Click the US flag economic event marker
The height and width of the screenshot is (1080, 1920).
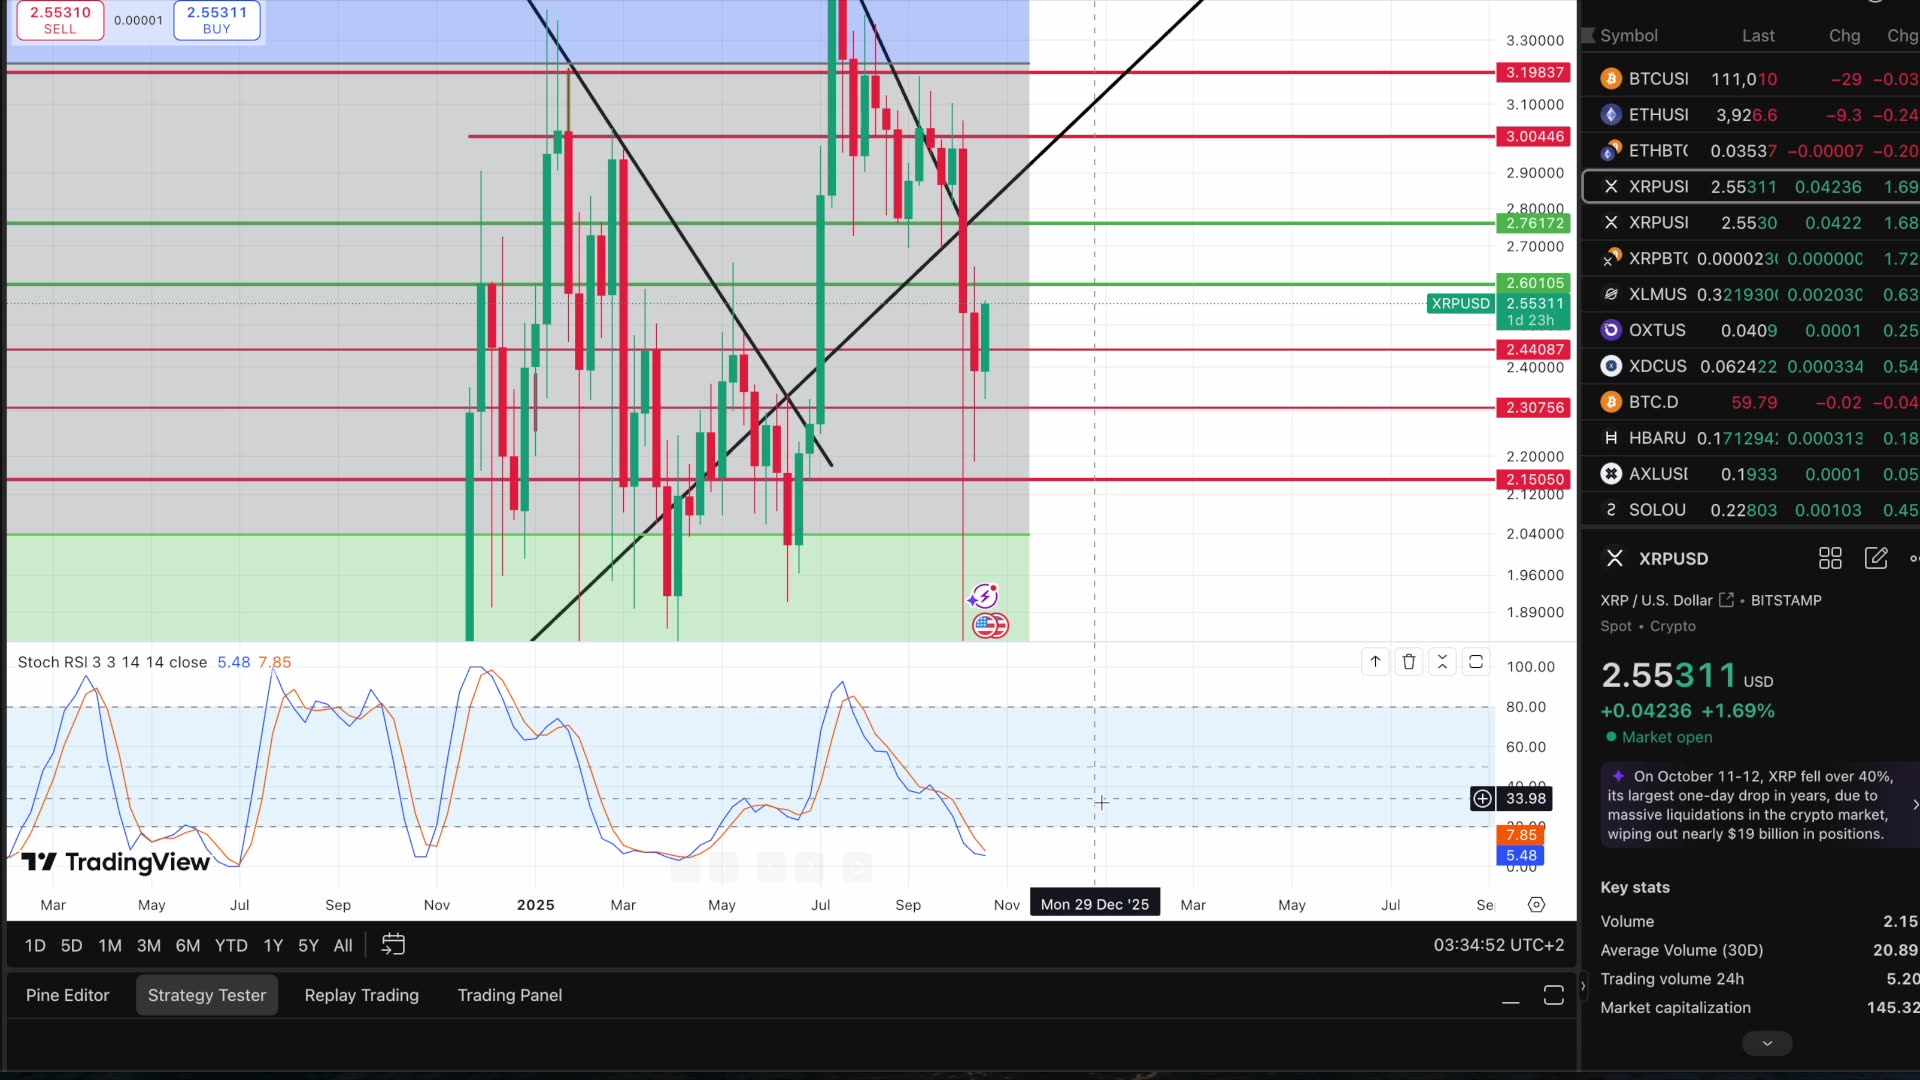(x=990, y=626)
